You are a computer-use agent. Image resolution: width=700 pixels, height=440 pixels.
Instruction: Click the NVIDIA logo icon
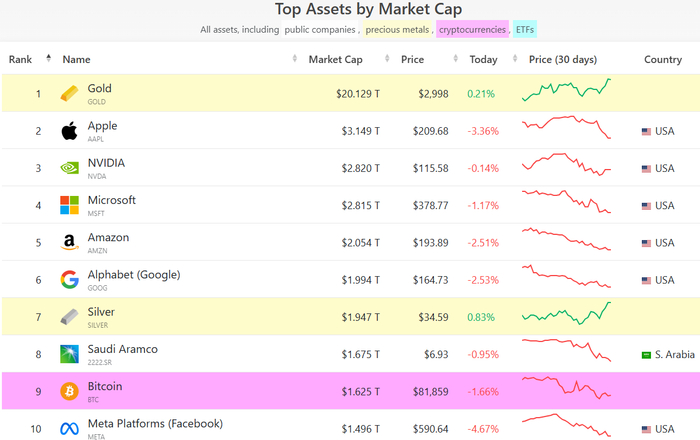tap(69, 168)
